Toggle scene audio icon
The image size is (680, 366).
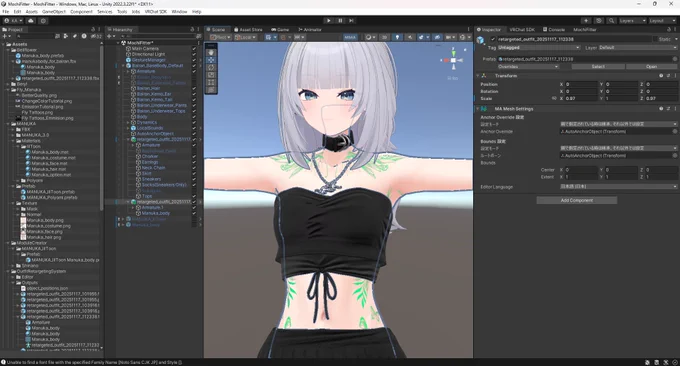pos(409,37)
